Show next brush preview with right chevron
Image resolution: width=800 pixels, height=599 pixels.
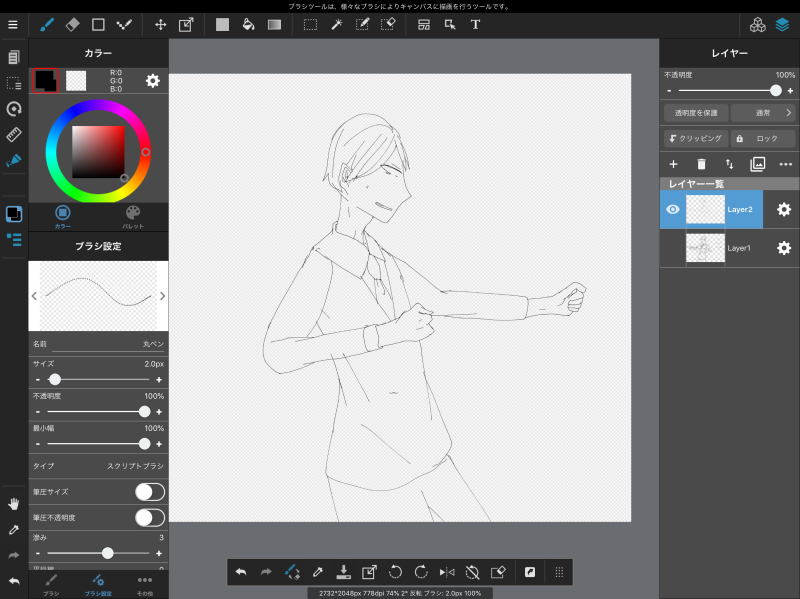click(162, 296)
